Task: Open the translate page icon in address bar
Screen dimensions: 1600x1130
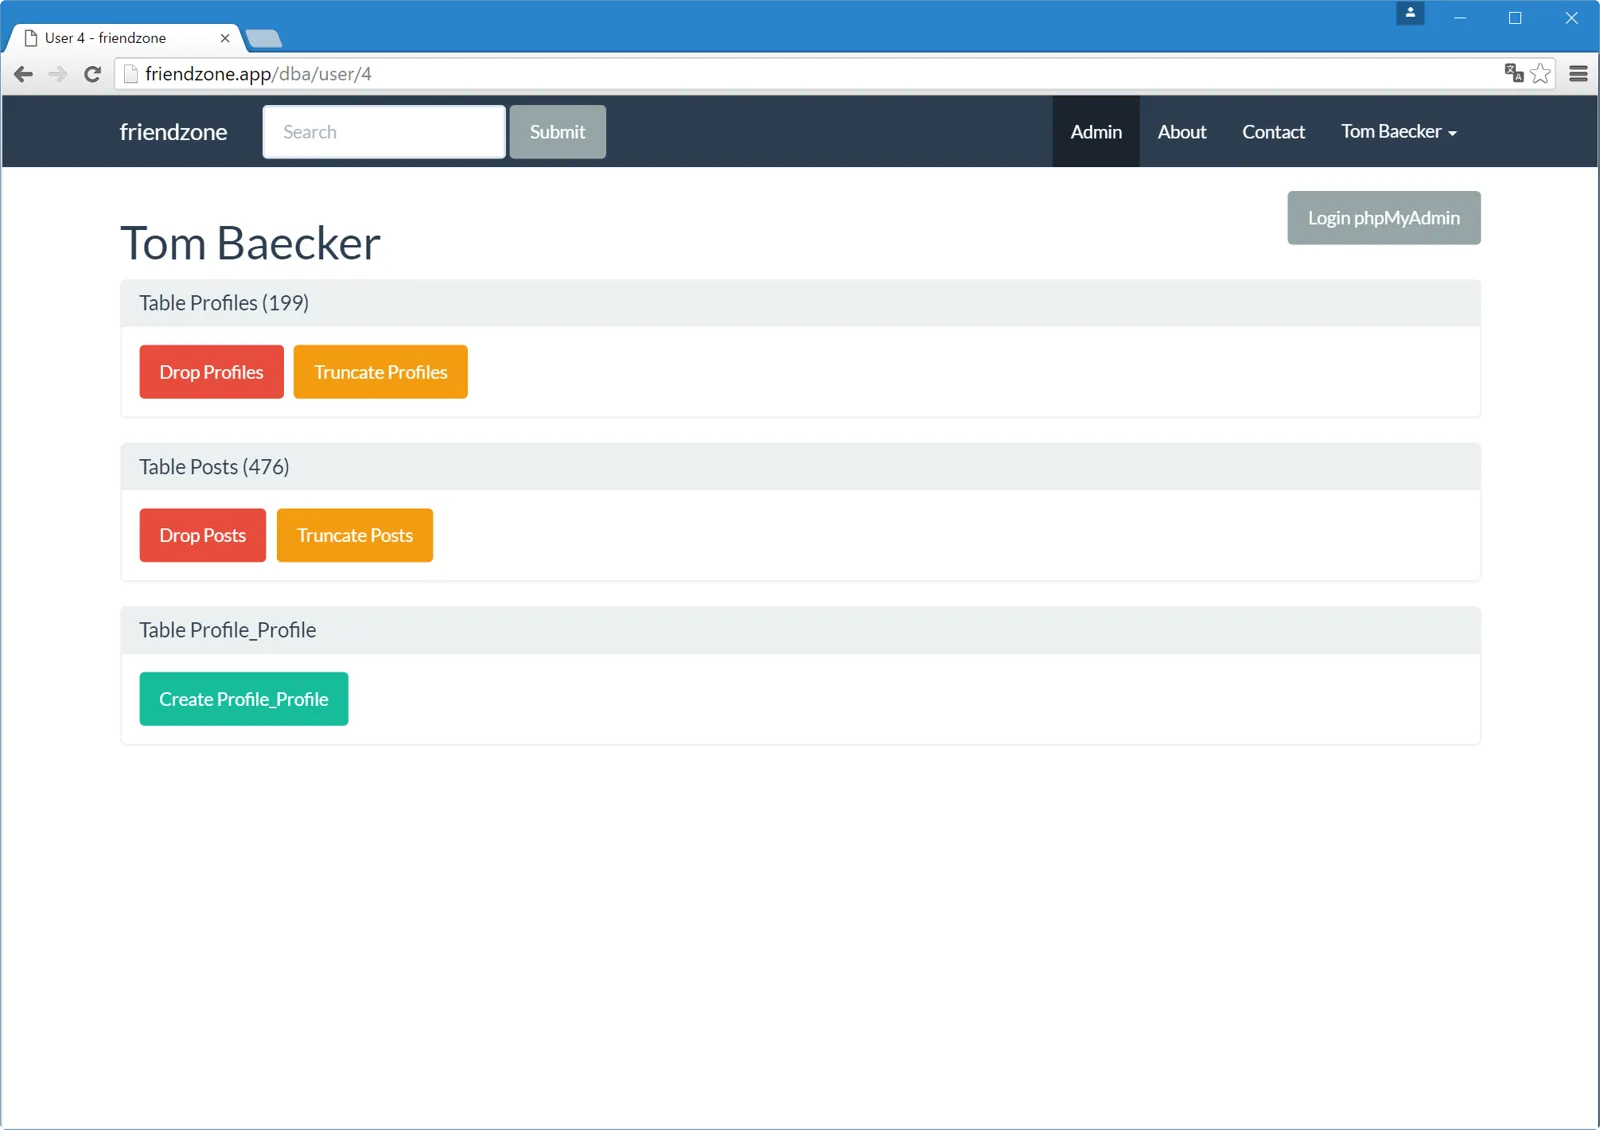Action: click(1514, 73)
